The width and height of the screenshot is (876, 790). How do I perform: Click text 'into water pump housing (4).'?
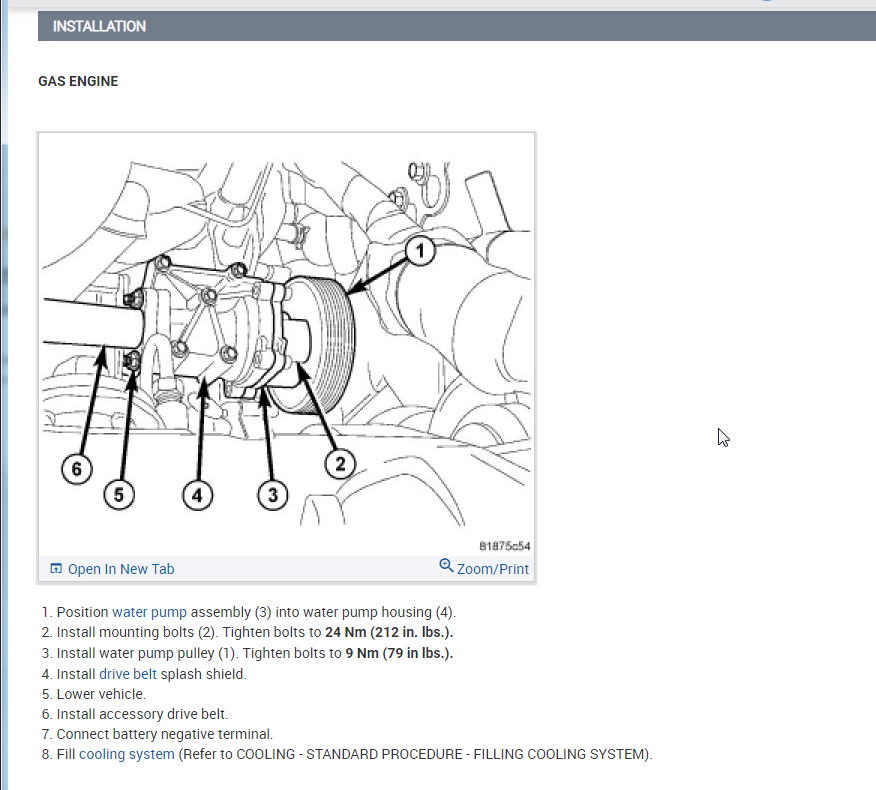point(365,612)
